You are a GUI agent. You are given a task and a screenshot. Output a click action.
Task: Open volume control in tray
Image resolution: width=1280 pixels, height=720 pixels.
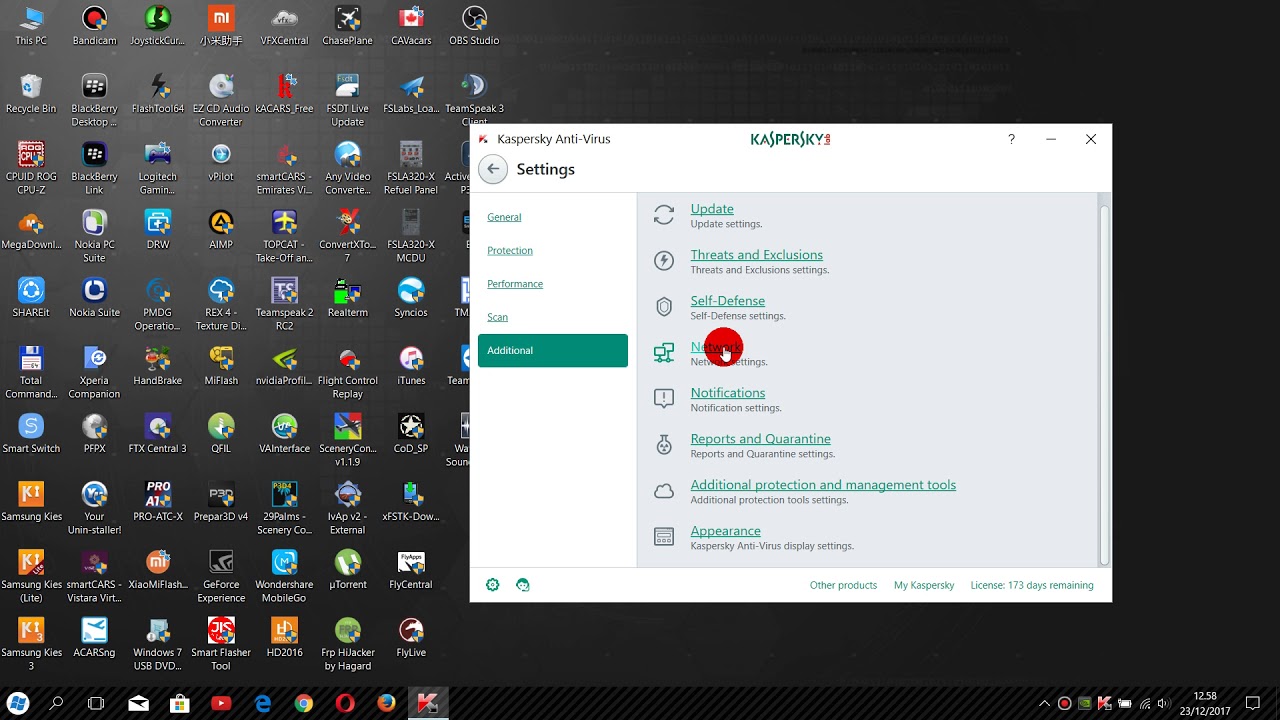click(1164, 704)
